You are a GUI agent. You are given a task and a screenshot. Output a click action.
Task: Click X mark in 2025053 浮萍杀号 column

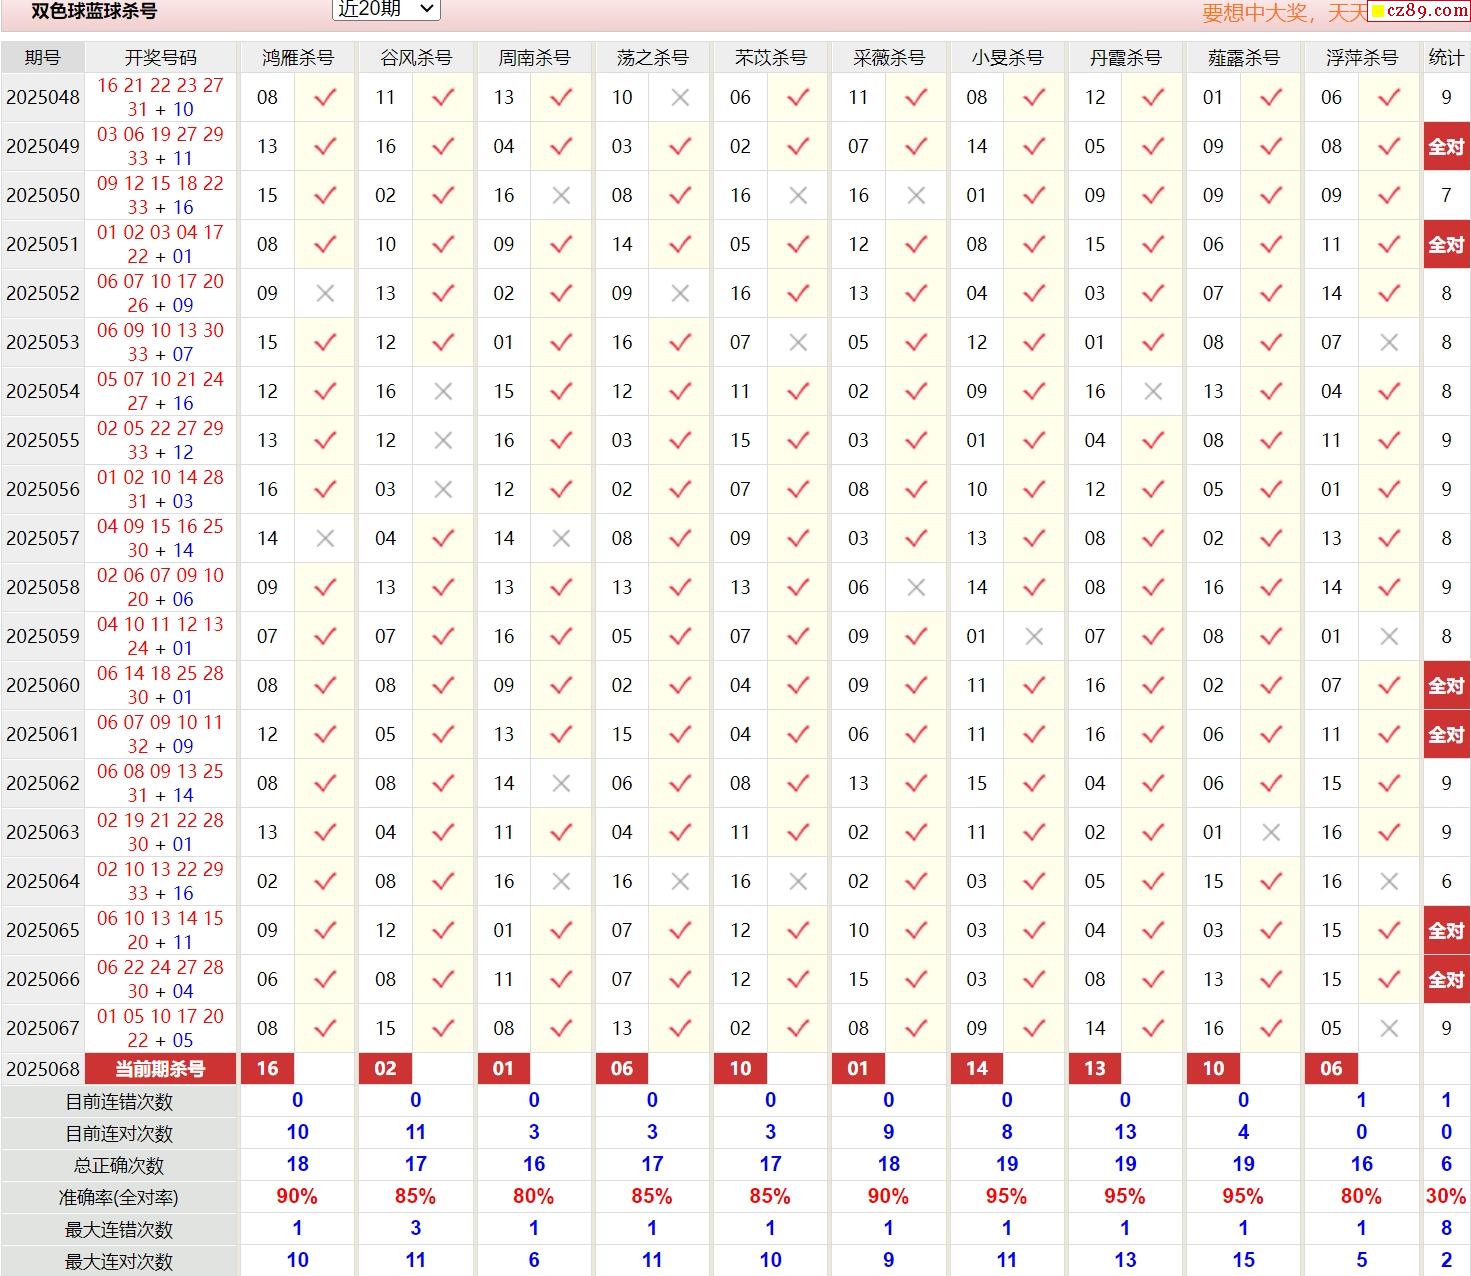click(x=1389, y=342)
